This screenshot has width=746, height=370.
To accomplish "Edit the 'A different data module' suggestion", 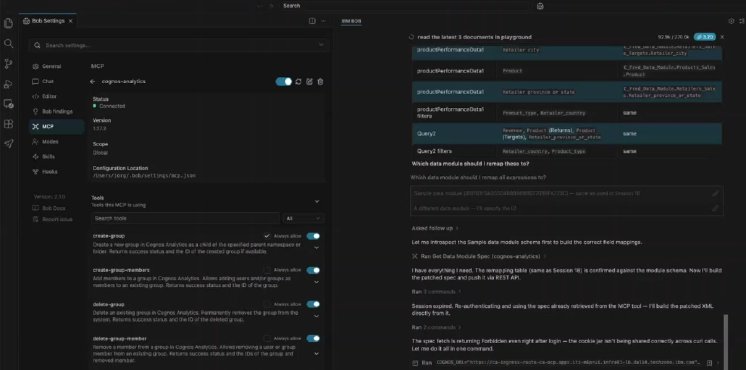I will pos(715,208).
